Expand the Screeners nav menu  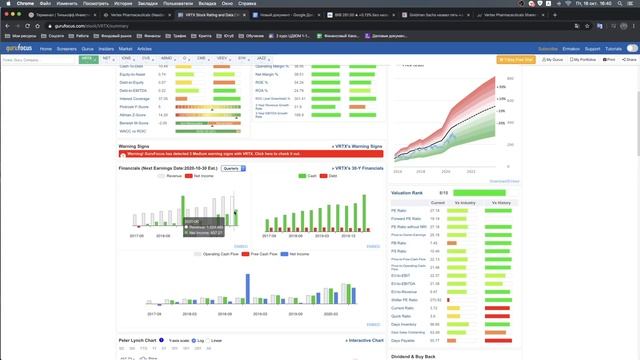(x=67, y=49)
